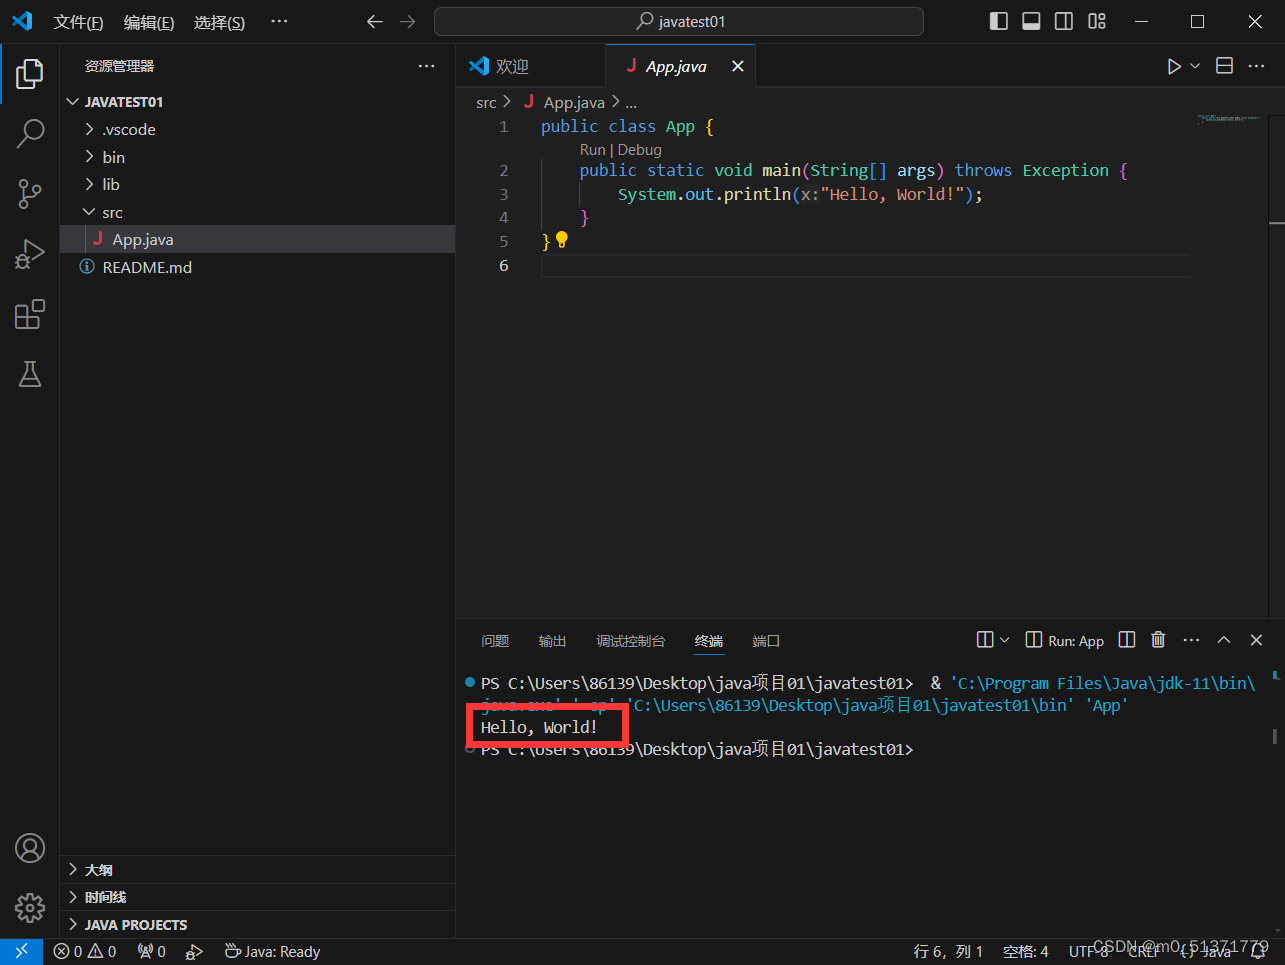
Task: Click the debug launch icon in status bar
Action: pyautogui.click(x=194, y=952)
